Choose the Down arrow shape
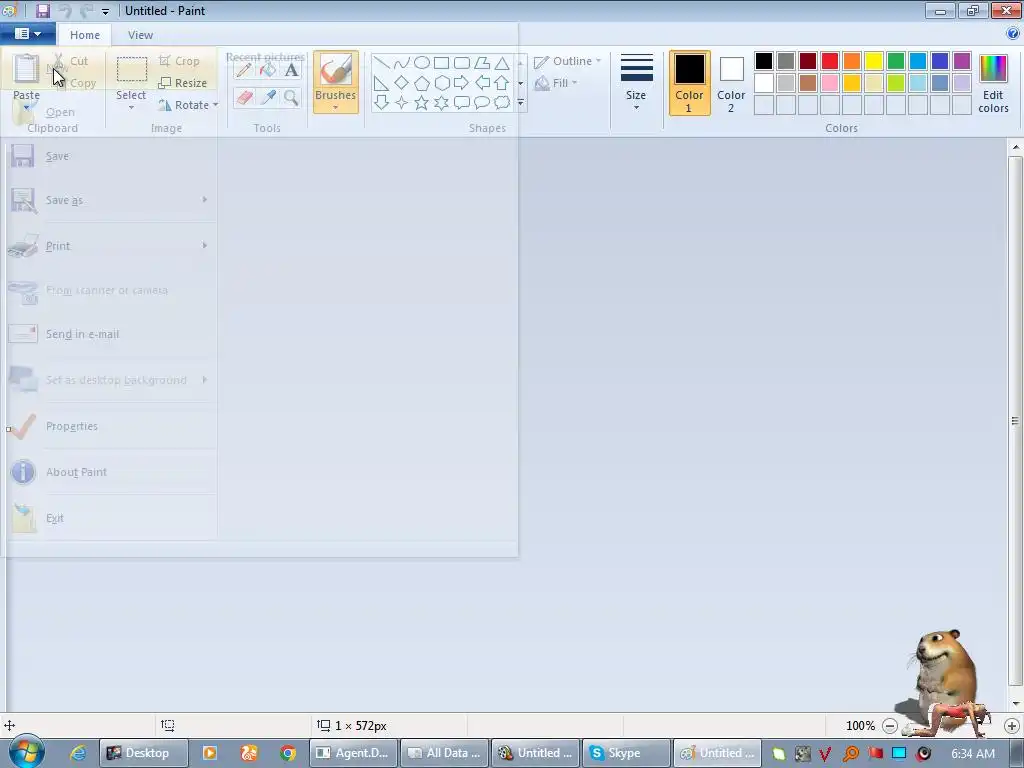This screenshot has width=1024, height=768. tap(381, 103)
